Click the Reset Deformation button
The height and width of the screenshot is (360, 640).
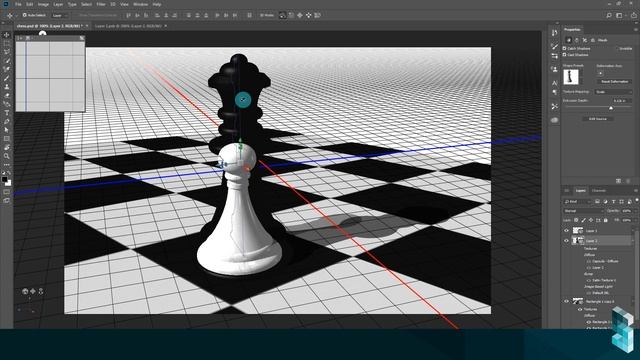click(614, 82)
